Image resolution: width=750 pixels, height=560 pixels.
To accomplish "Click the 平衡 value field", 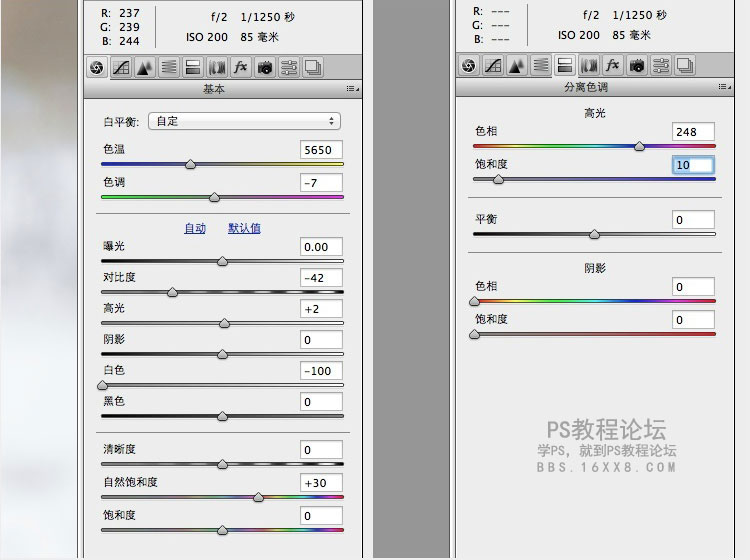I will coord(693,220).
